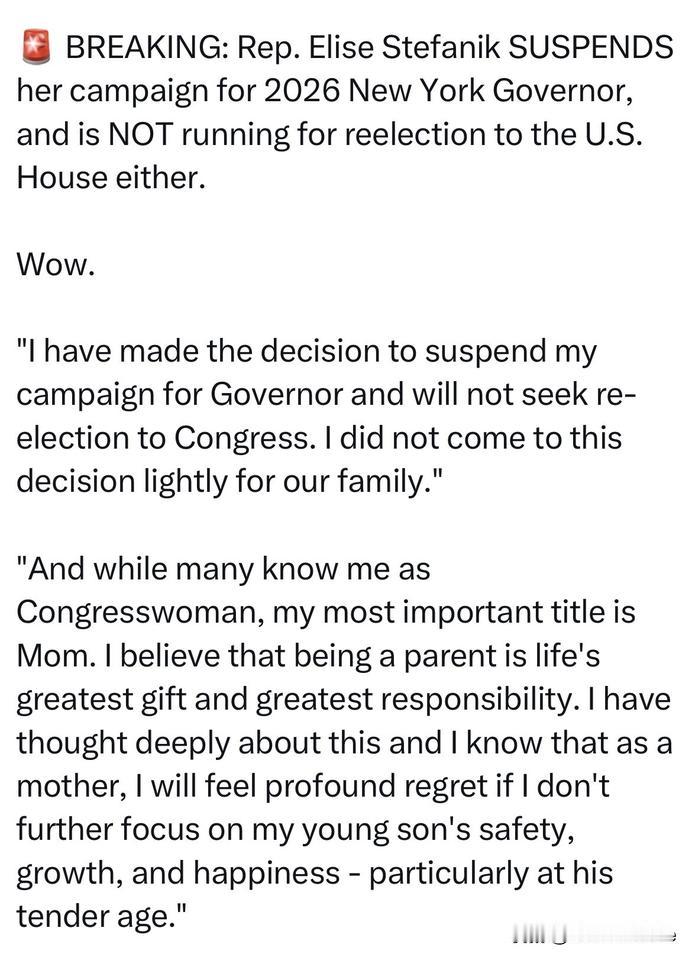Click the red siren emoji

(36, 48)
